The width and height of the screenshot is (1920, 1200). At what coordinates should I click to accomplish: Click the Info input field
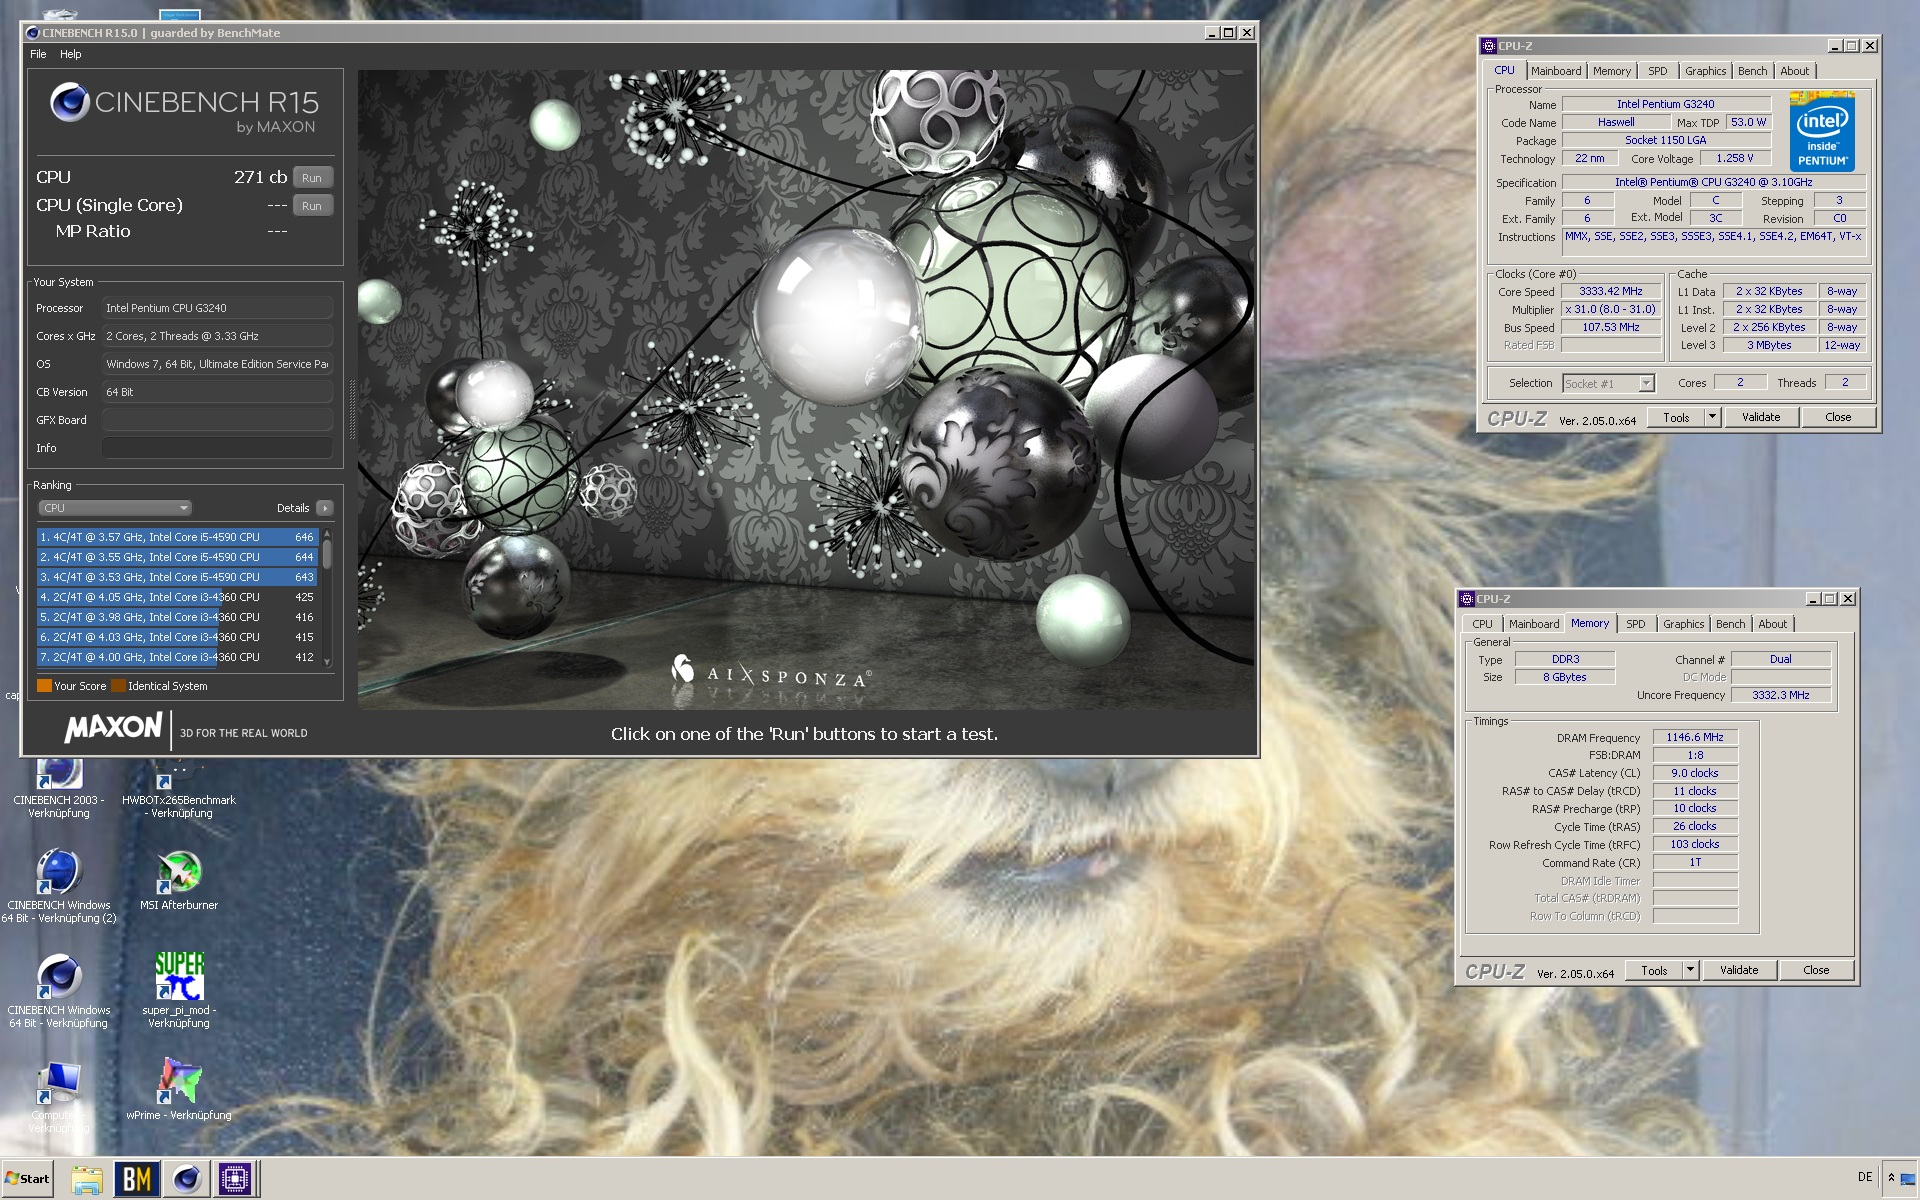click(217, 448)
